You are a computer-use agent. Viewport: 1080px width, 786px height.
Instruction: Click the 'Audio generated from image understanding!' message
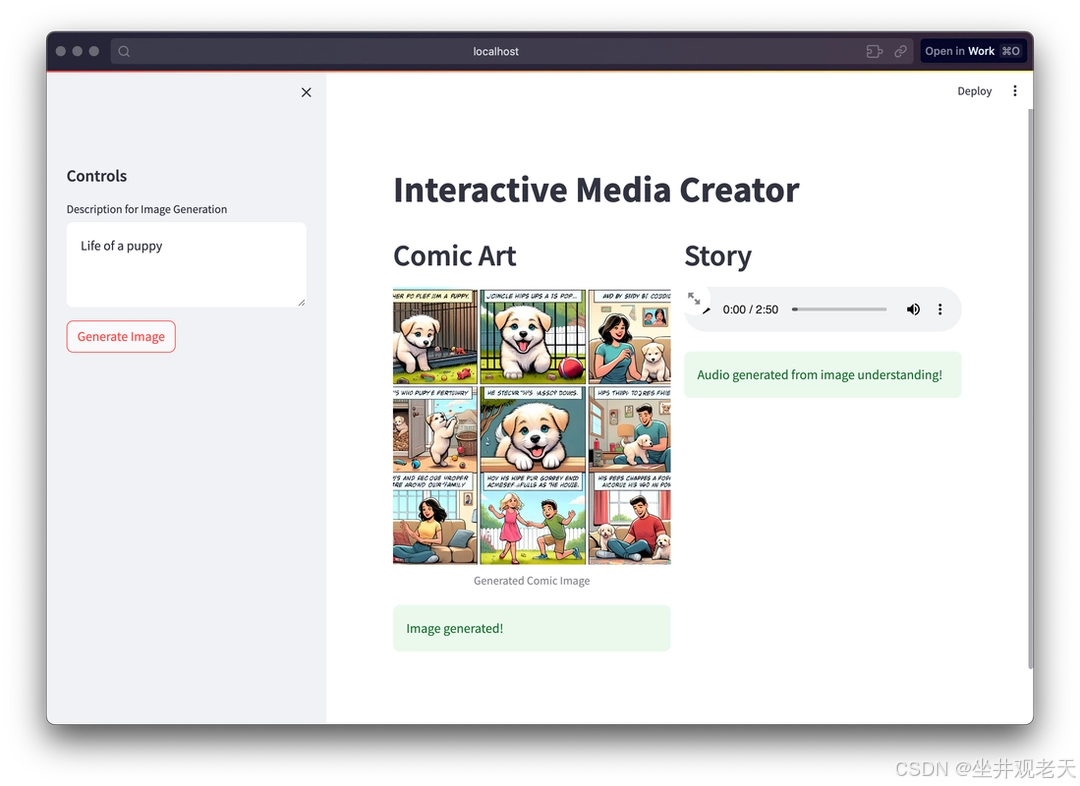[x=822, y=375]
